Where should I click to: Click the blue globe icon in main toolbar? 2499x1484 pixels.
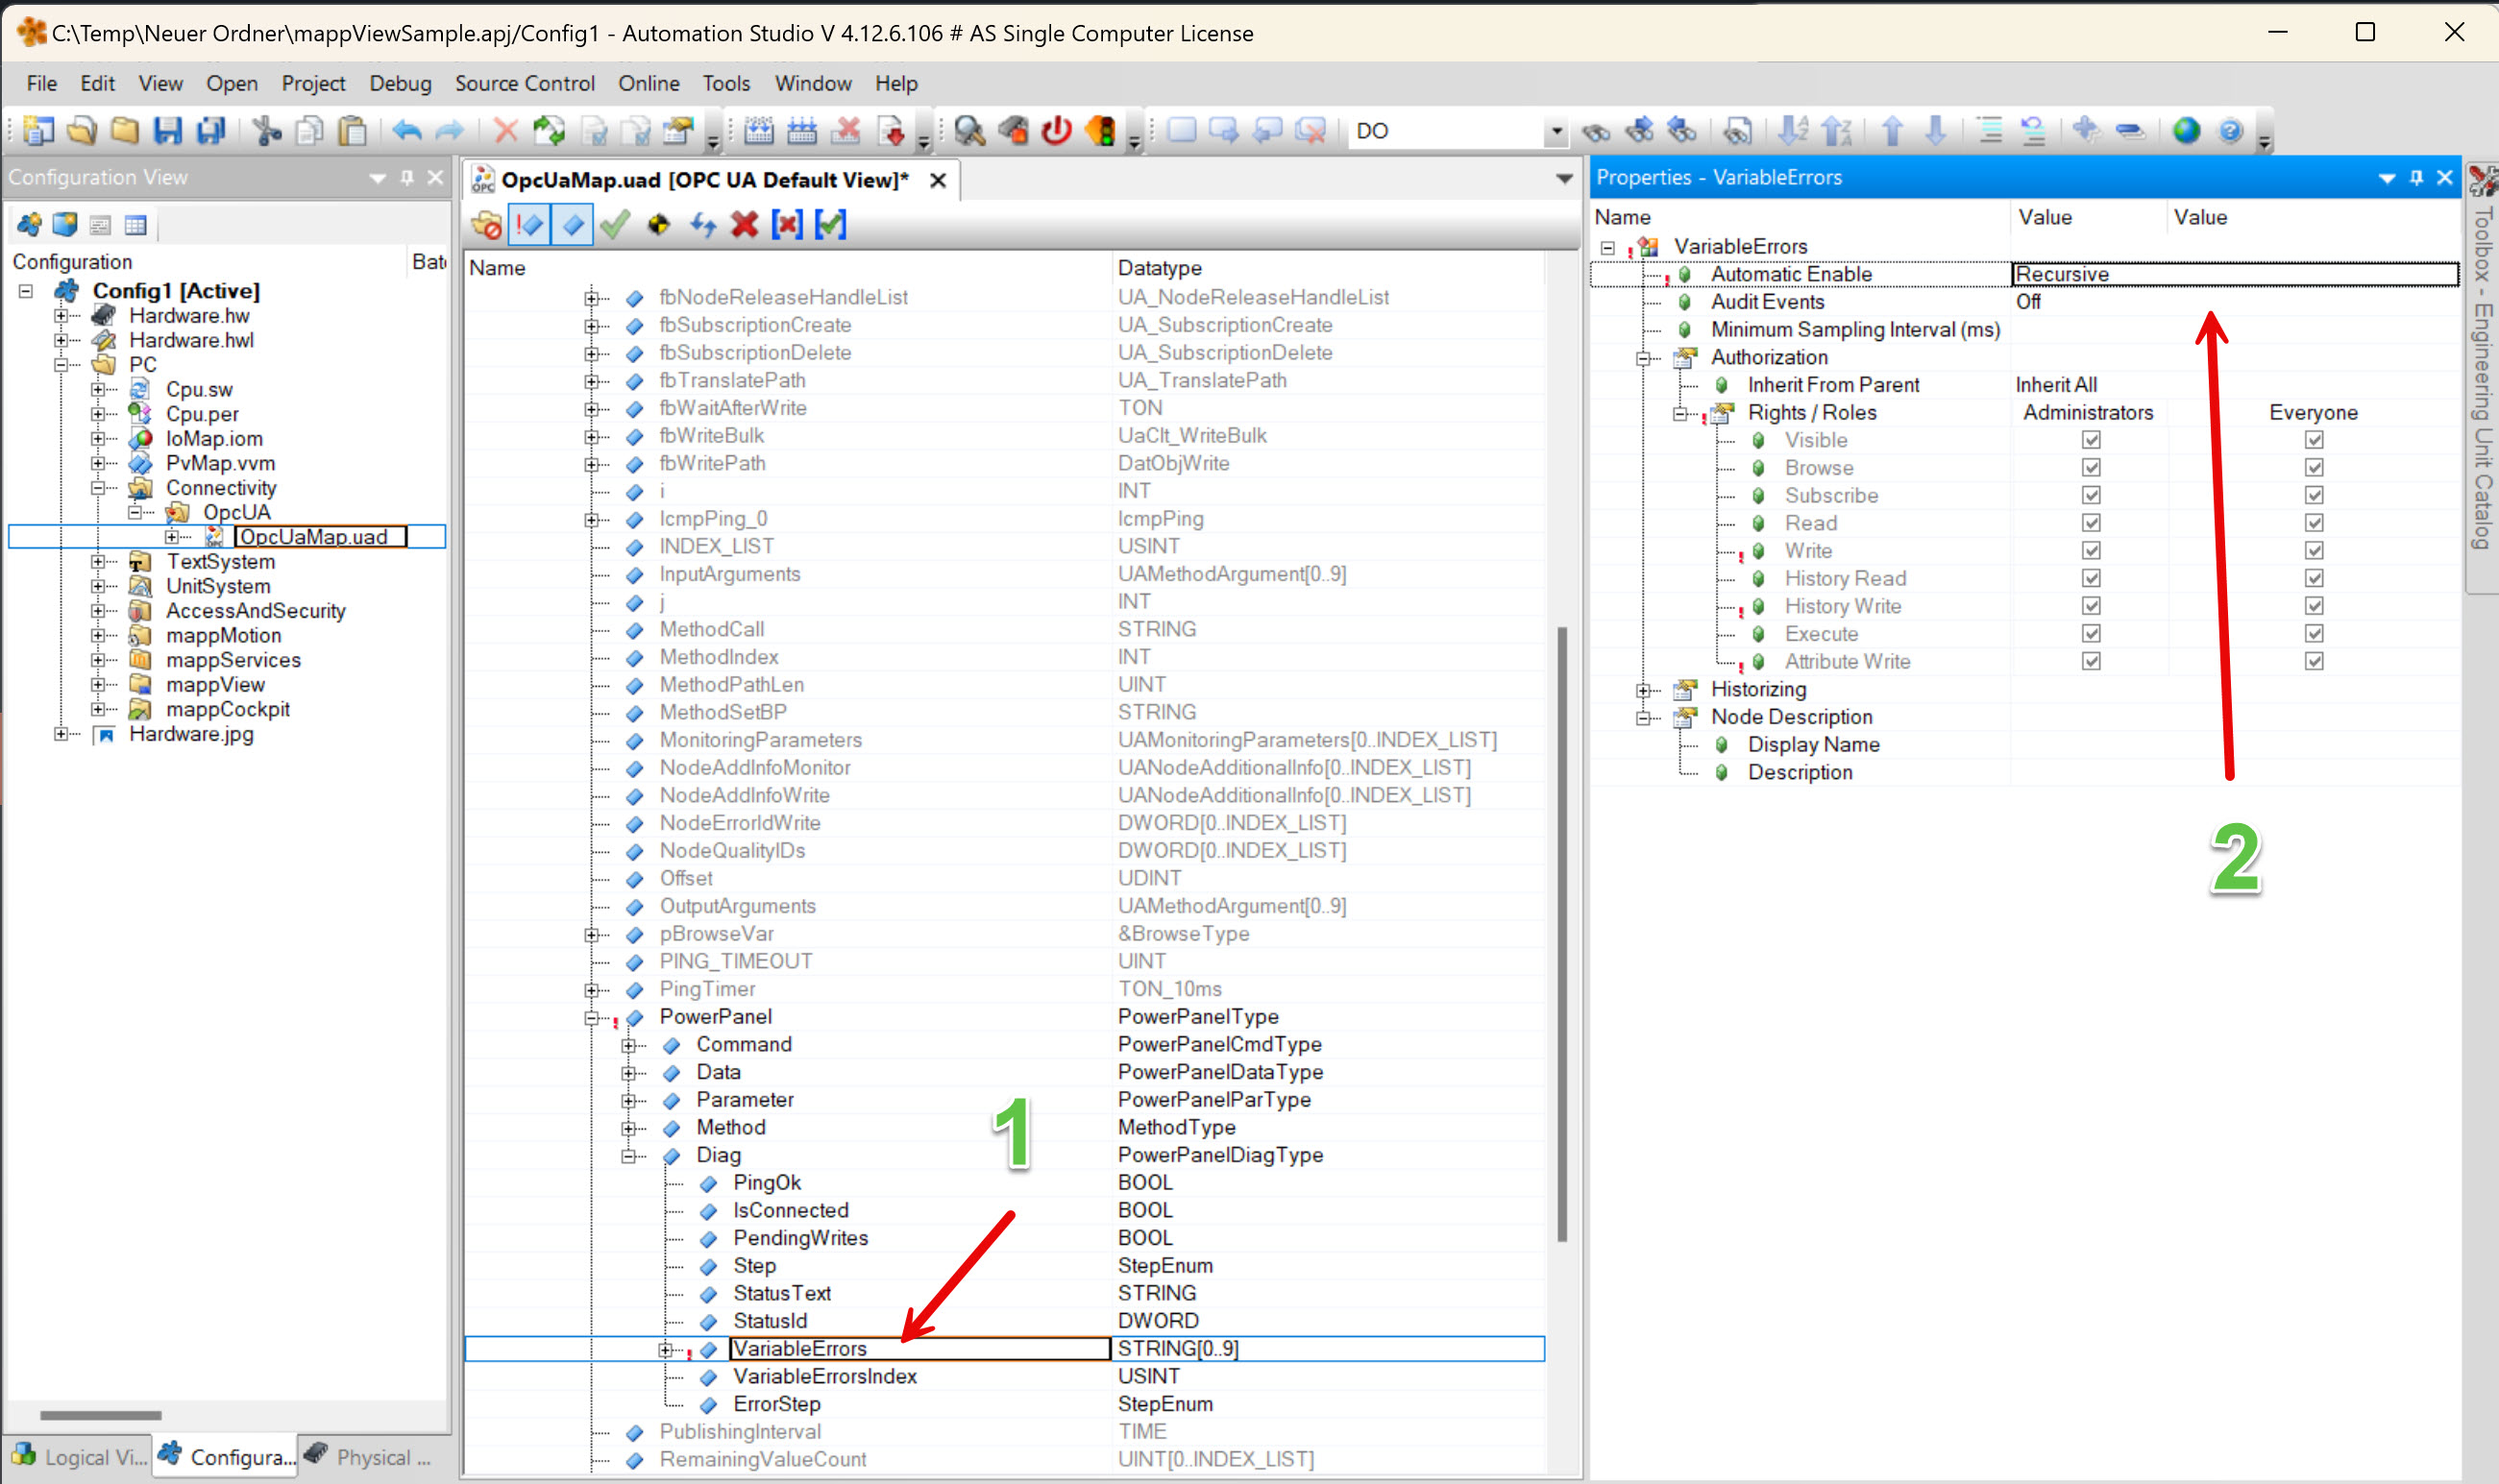pyautogui.click(x=2186, y=131)
